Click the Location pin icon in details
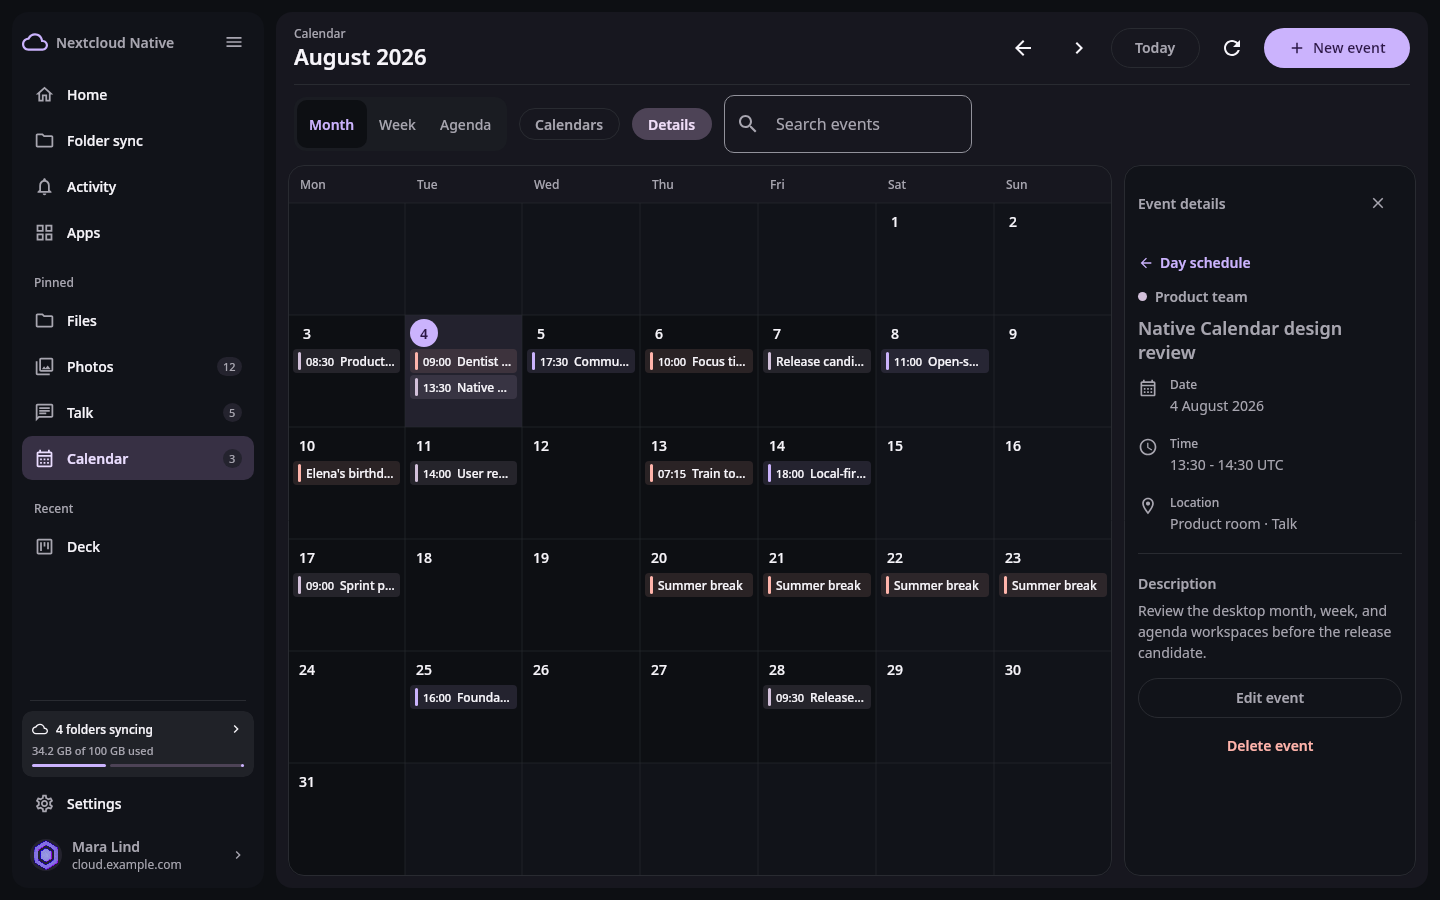This screenshot has width=1440, height=900. (x=1148, y=506)
